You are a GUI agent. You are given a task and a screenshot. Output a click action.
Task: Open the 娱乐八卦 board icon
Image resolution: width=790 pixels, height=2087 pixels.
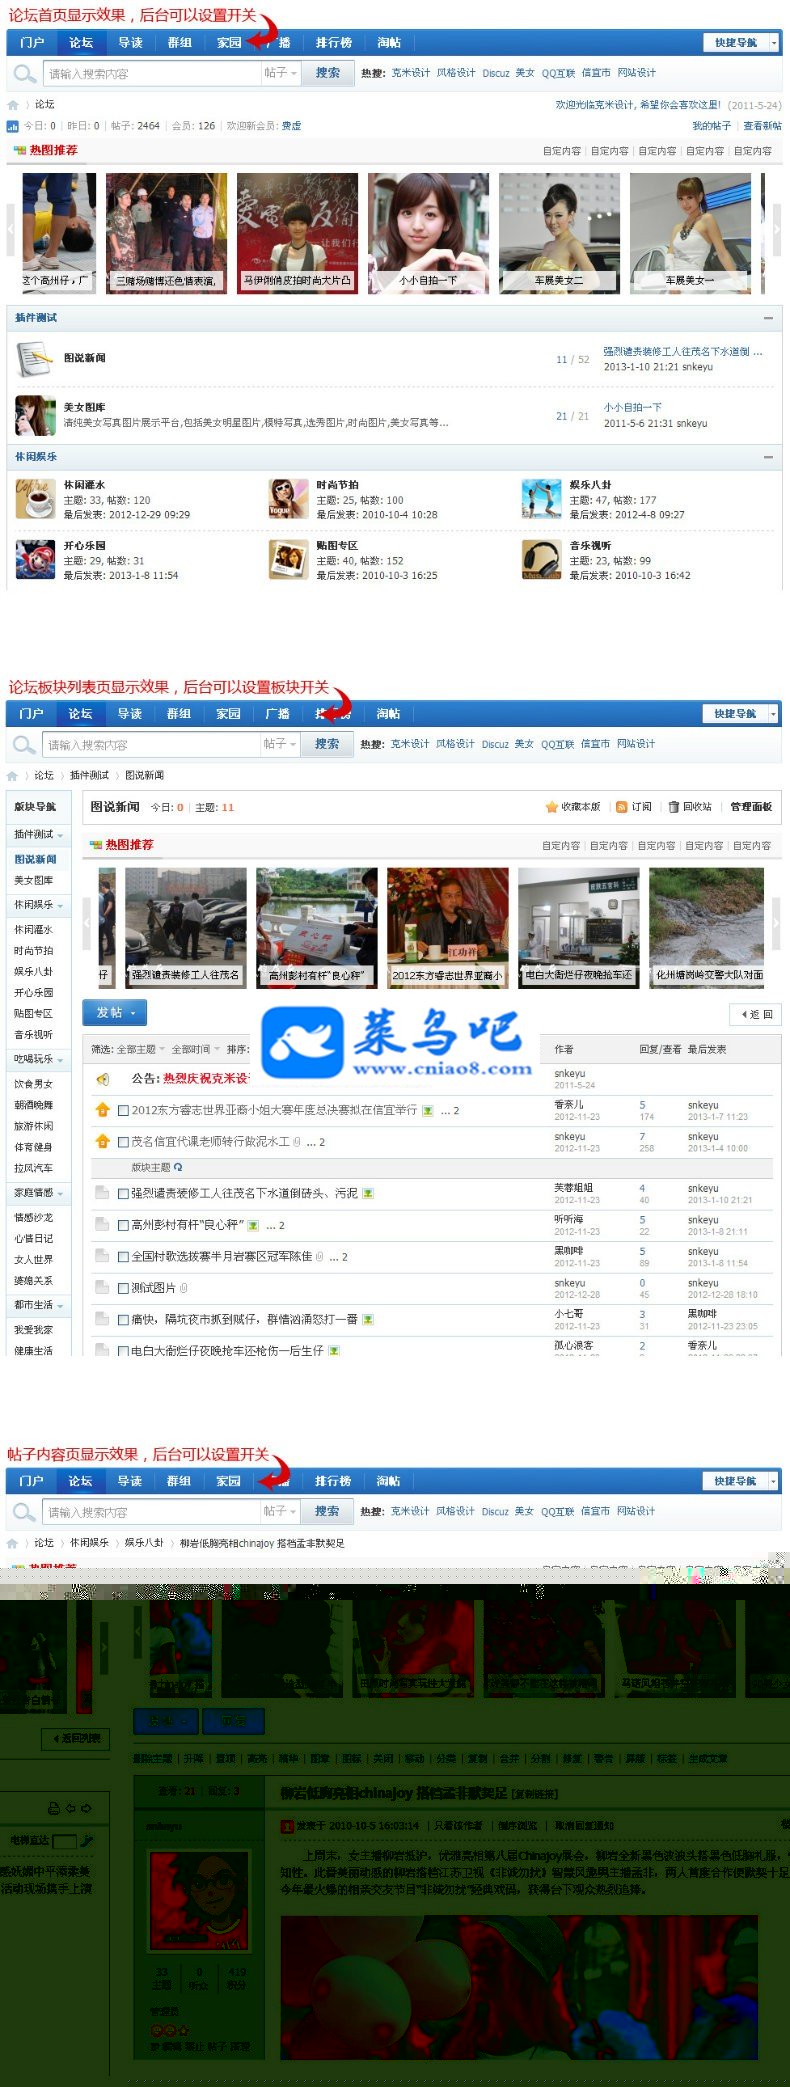pos(541,498)
